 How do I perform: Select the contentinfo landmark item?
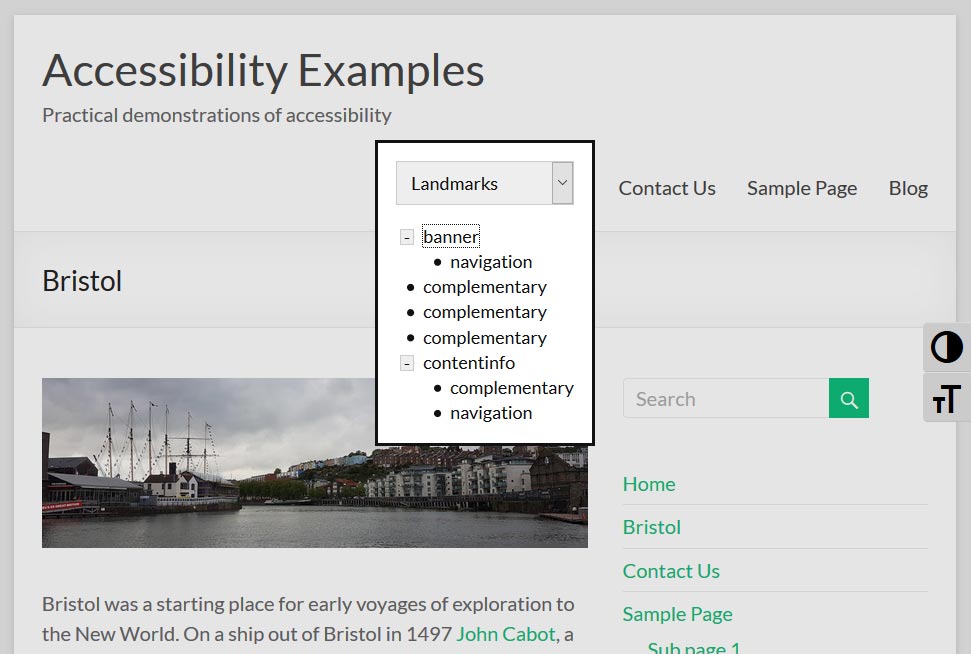tap(469, 363)
